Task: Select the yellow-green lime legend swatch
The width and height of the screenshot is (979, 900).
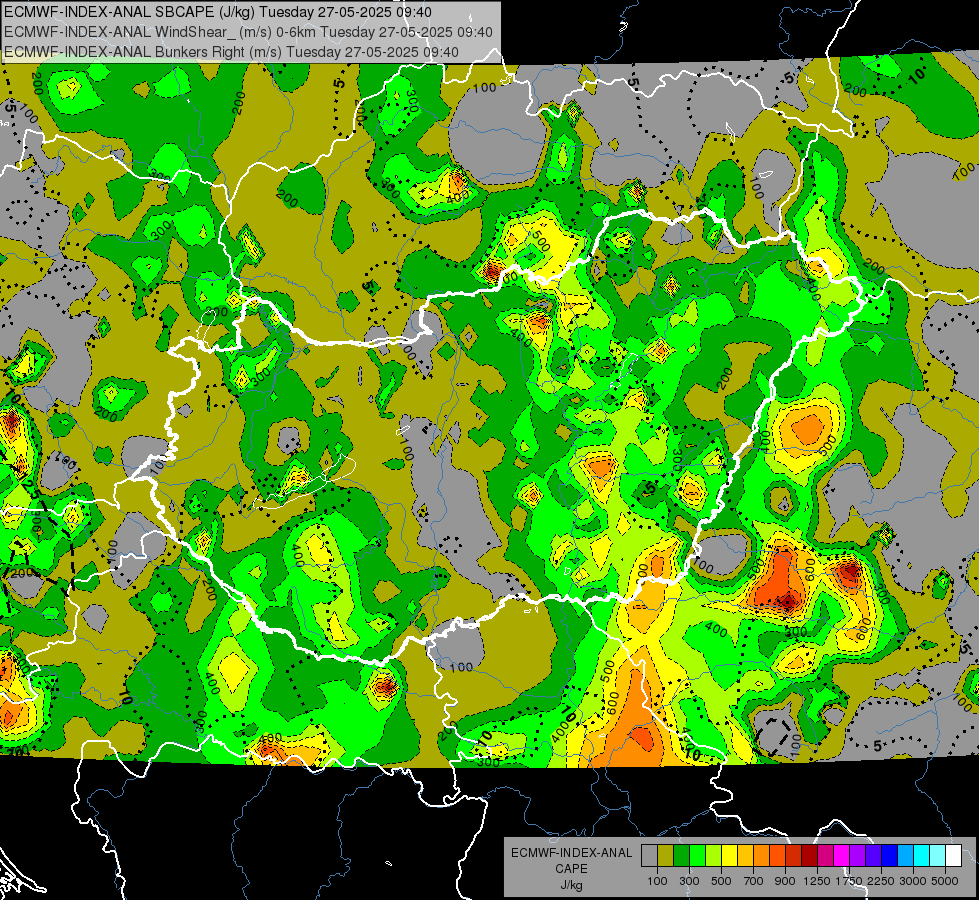Action: pos(713,855)
